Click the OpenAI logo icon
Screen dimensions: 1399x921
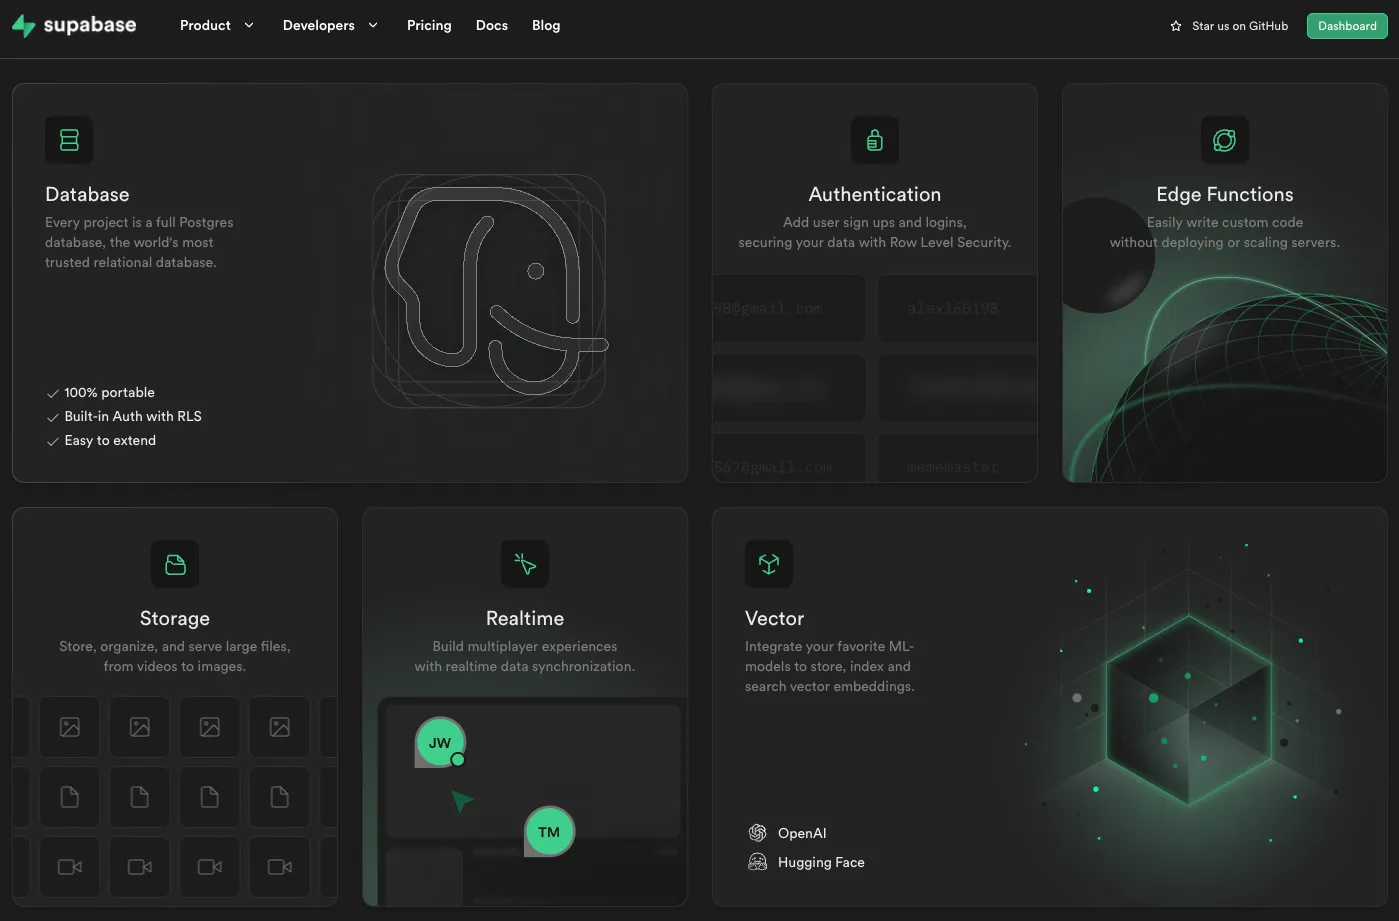click(758, 833)
